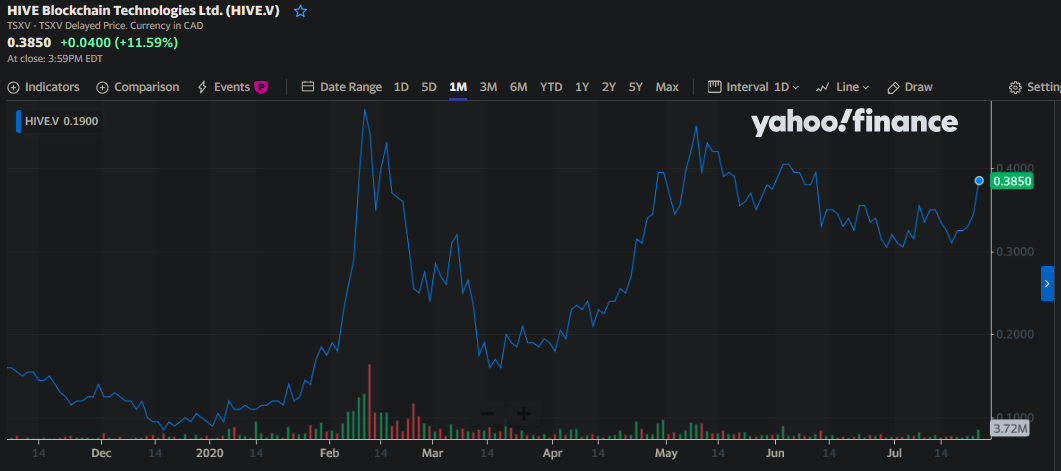Select the 2Y range
The height and width of the screenshot is (471, 1061).
609,87
